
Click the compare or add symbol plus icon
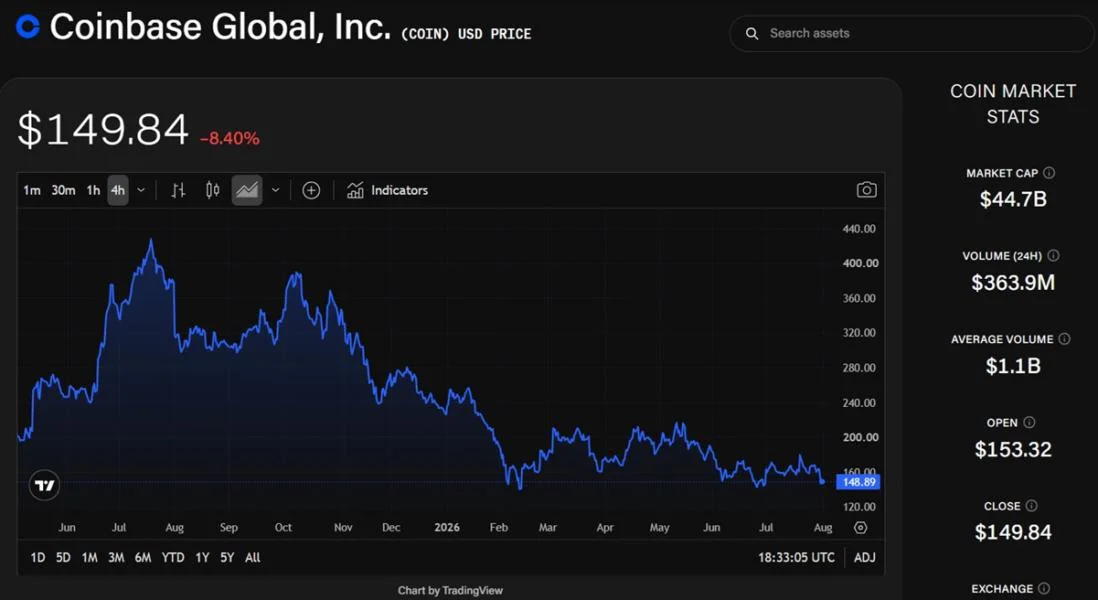(311, 190)
